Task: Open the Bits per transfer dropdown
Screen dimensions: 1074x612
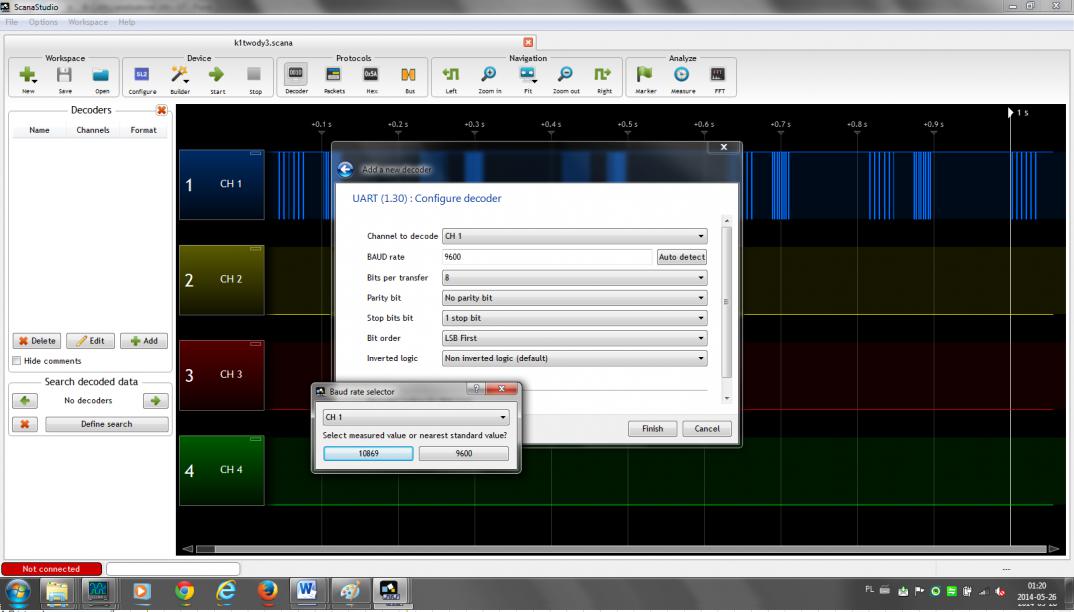Action: pos(575,278)
